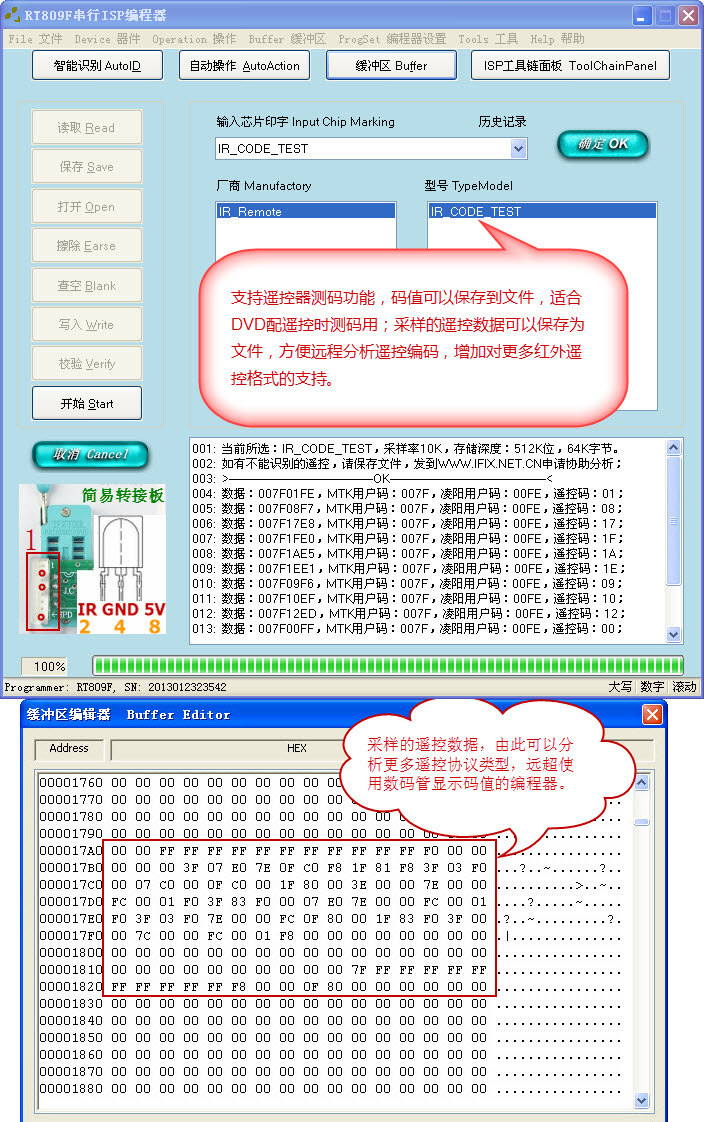Click the 打开 Open button
Image resolution: width=704 pixels, height=1122 pixels.
click(87, 206)
